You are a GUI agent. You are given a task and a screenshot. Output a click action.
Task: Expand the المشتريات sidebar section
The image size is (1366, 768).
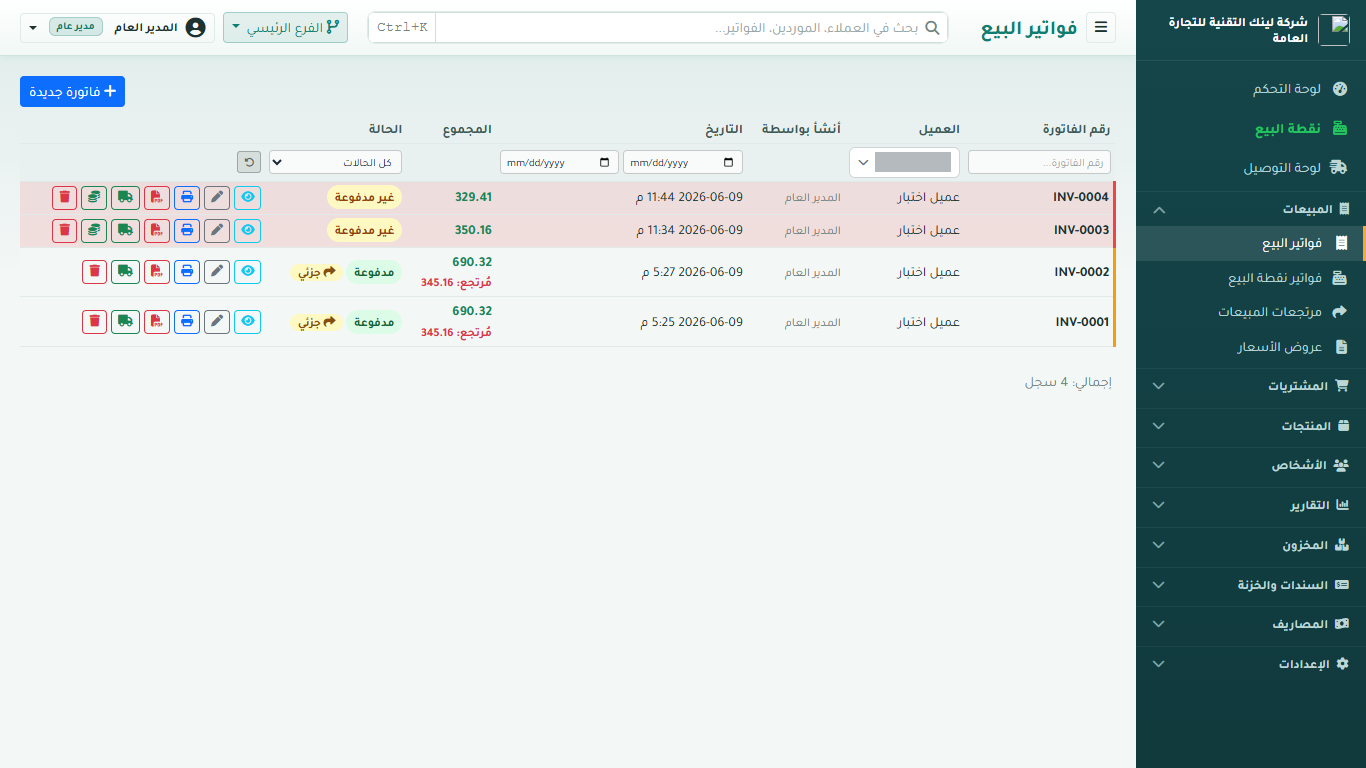[1251, 386]
